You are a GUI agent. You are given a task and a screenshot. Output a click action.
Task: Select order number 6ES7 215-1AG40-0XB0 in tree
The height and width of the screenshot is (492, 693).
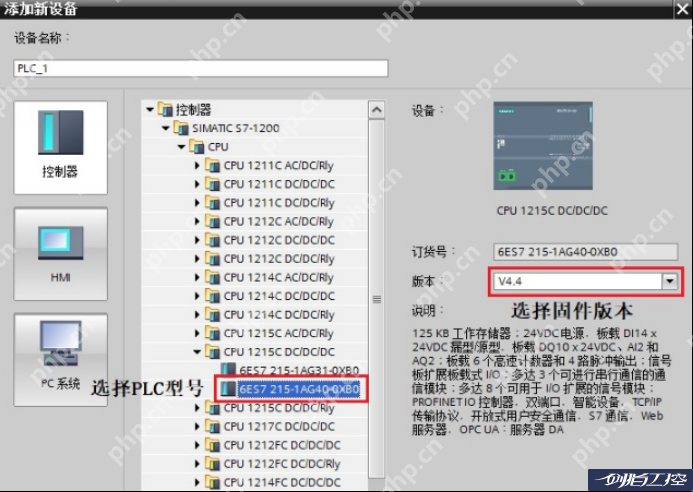pos(298,389)
